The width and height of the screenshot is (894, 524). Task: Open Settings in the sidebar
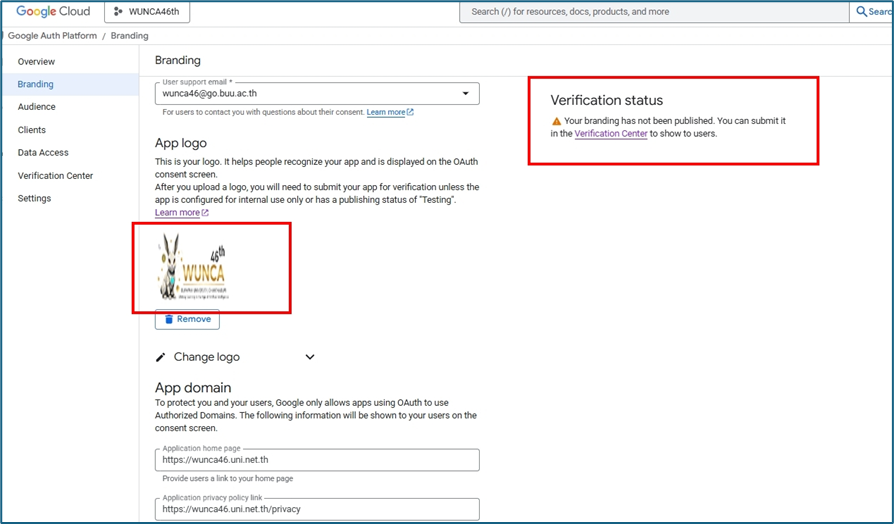34,199
